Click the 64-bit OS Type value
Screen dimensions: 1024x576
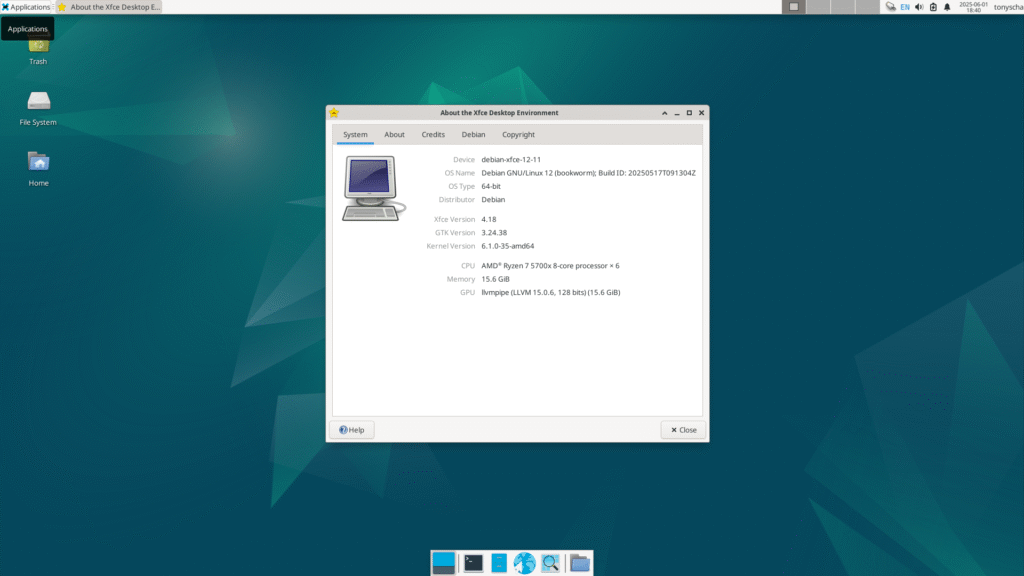491,186
